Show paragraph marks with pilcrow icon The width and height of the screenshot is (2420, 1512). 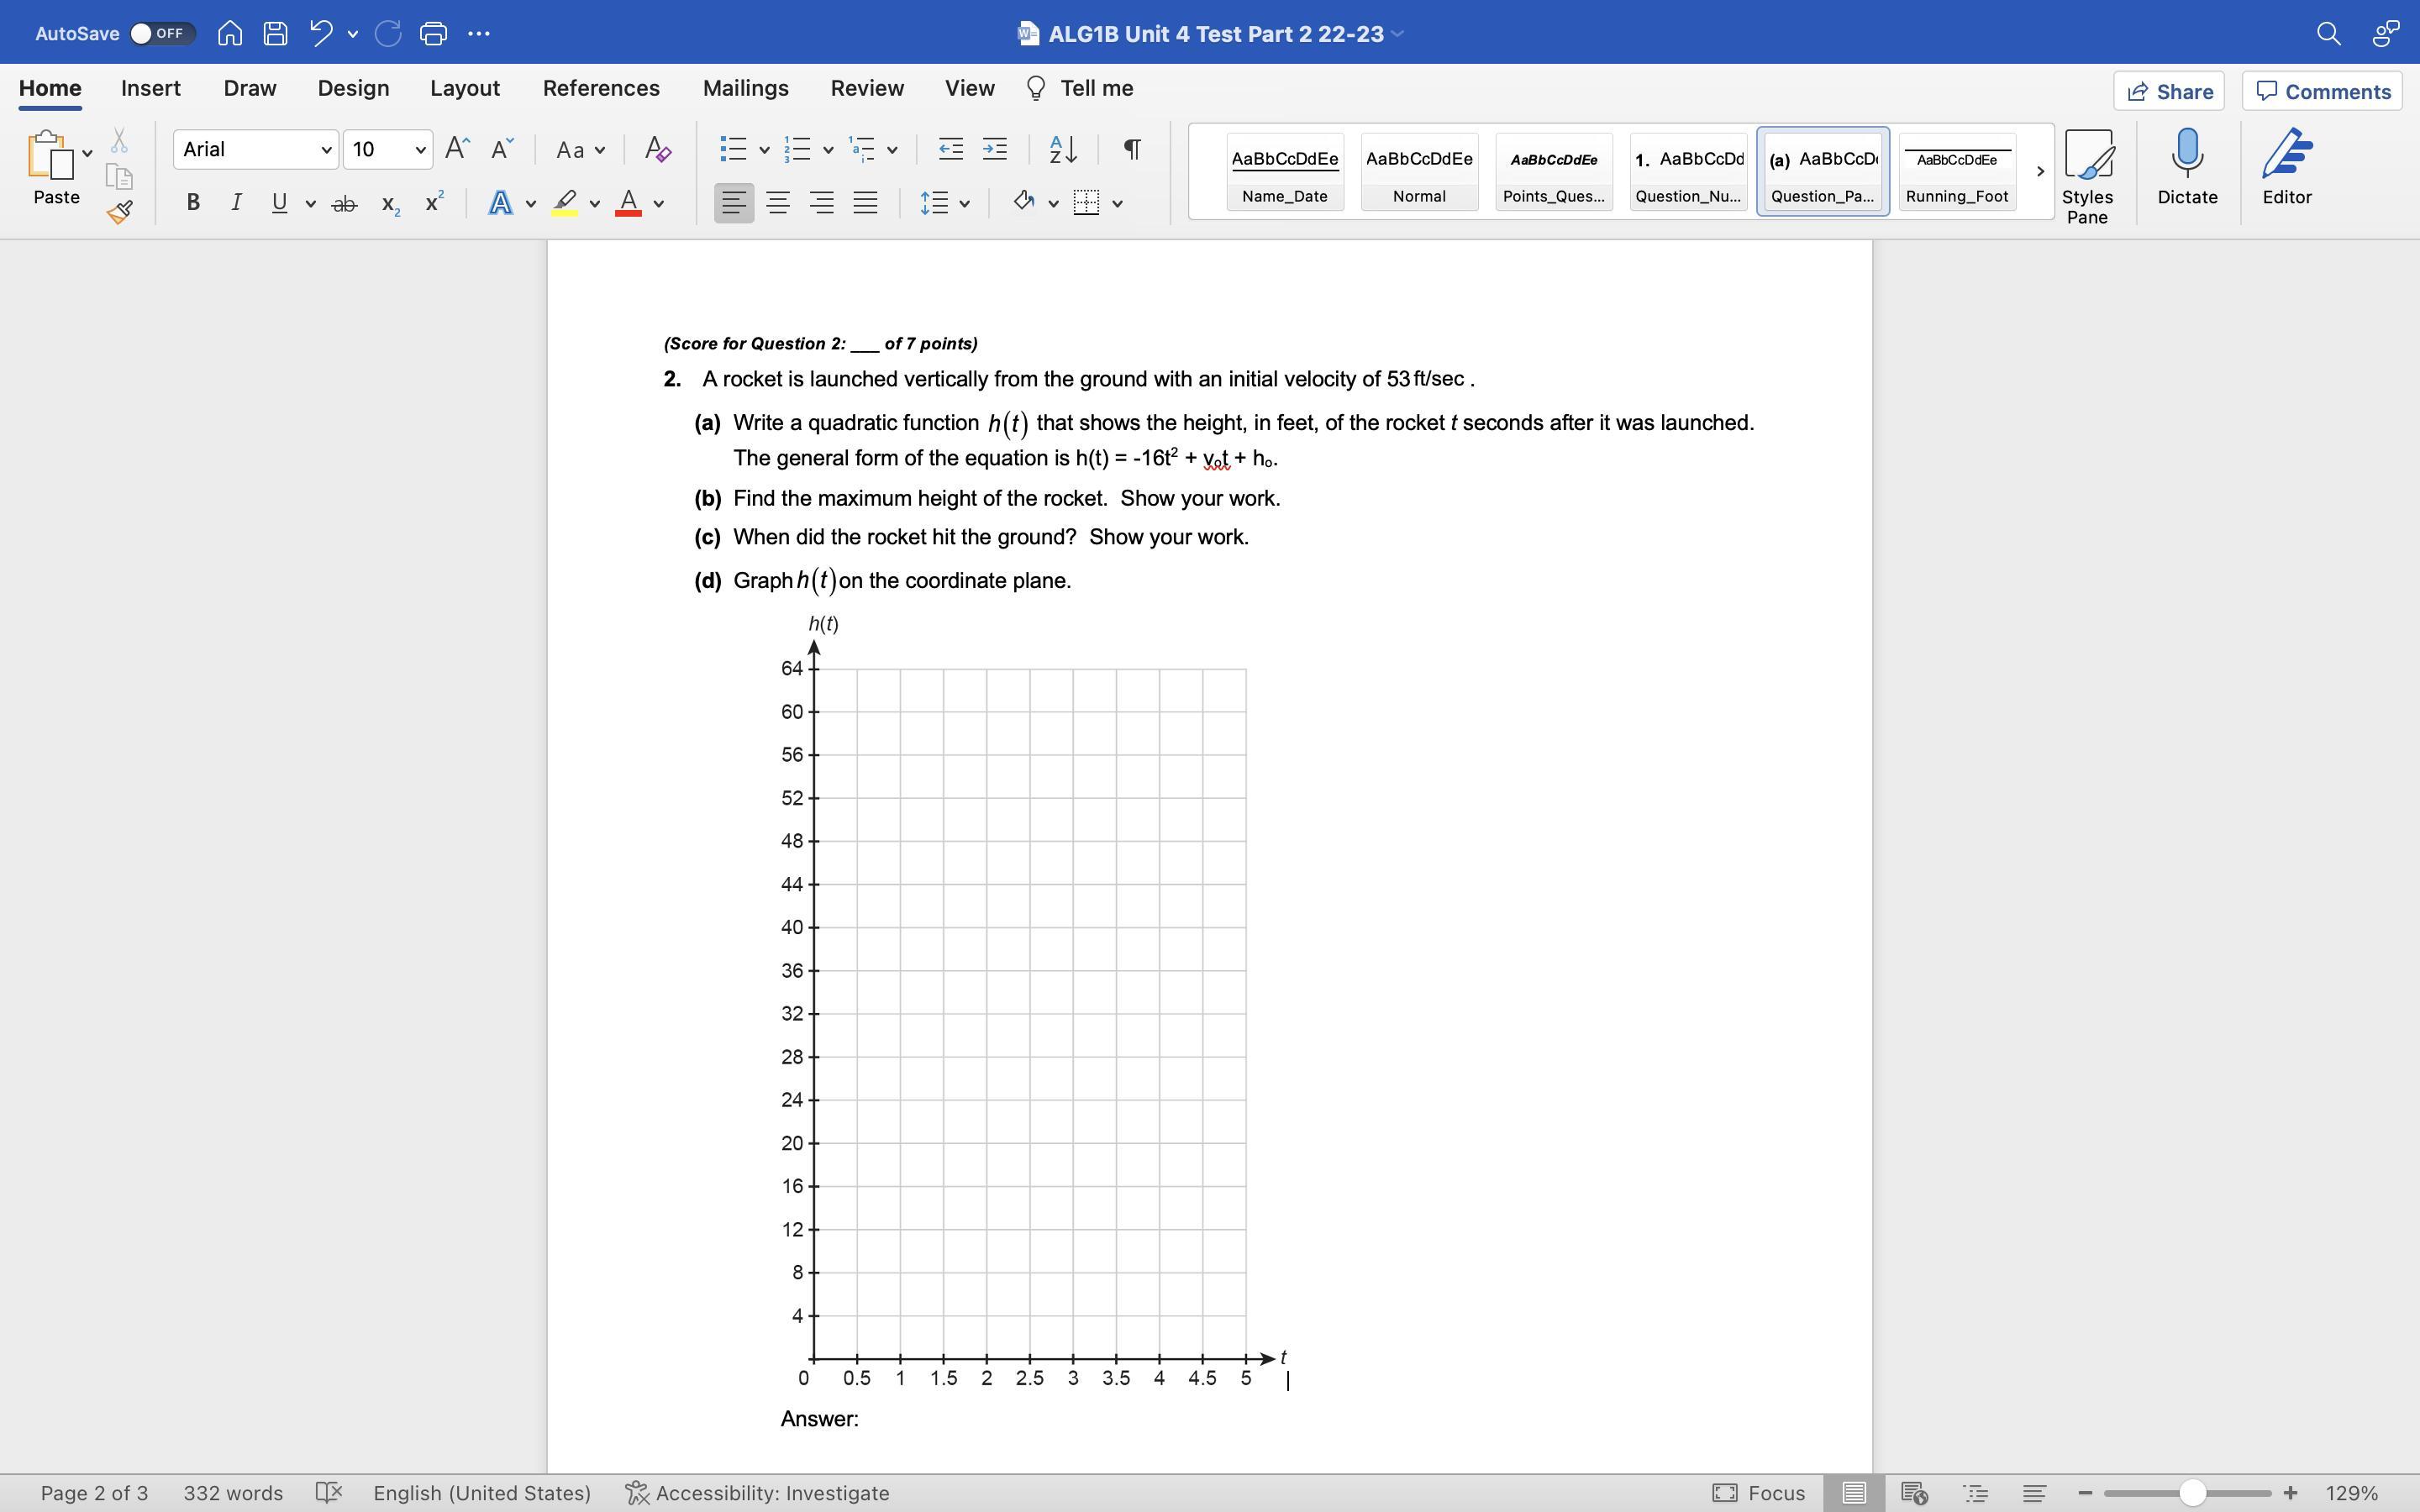click(x=1132, y=150)
